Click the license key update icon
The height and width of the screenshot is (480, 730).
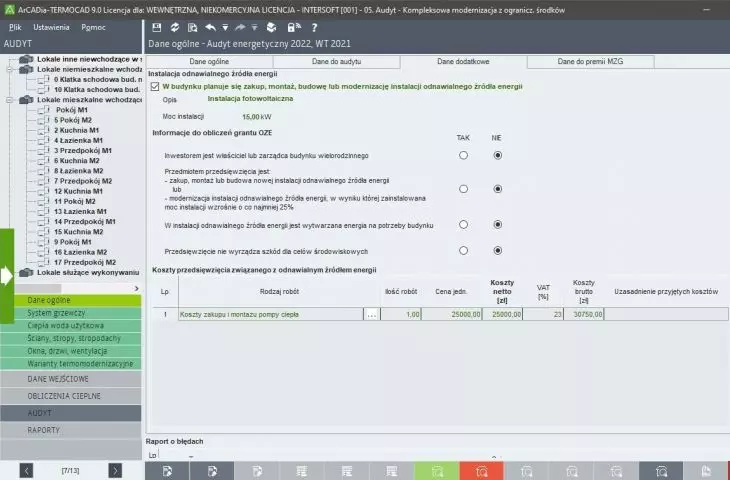(293, 27)
